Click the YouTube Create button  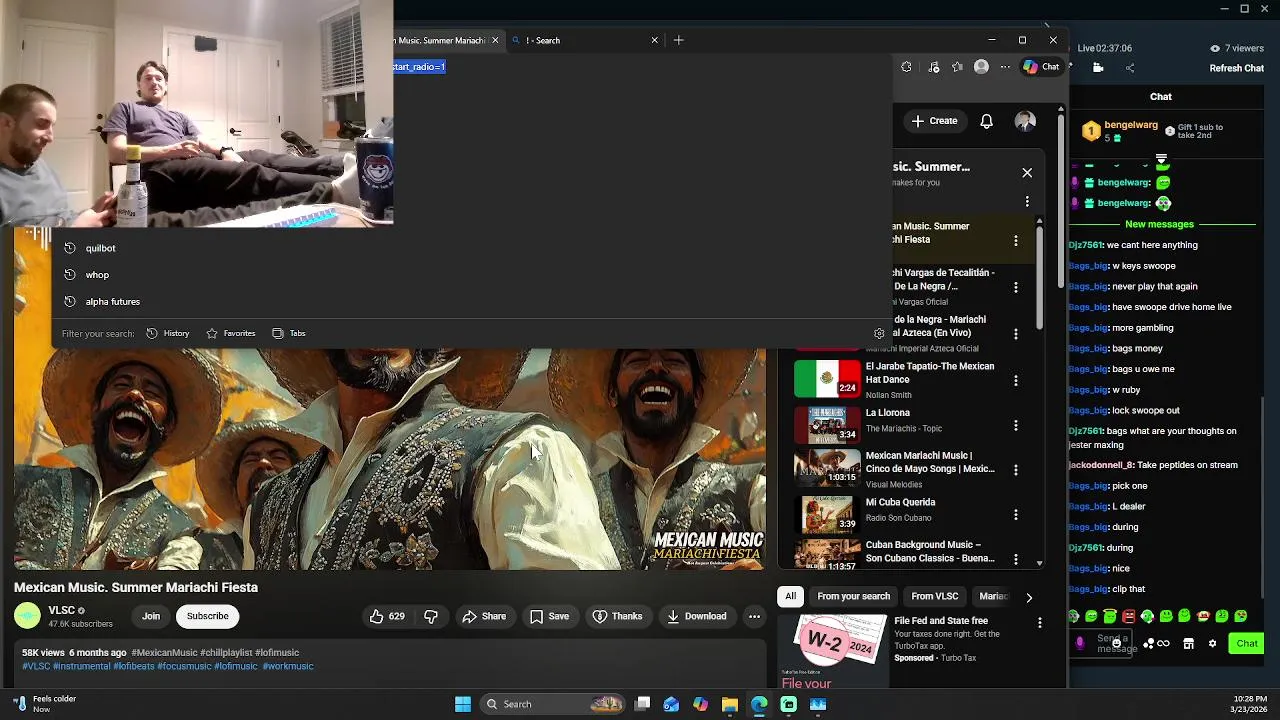click(x=934, y=121)
